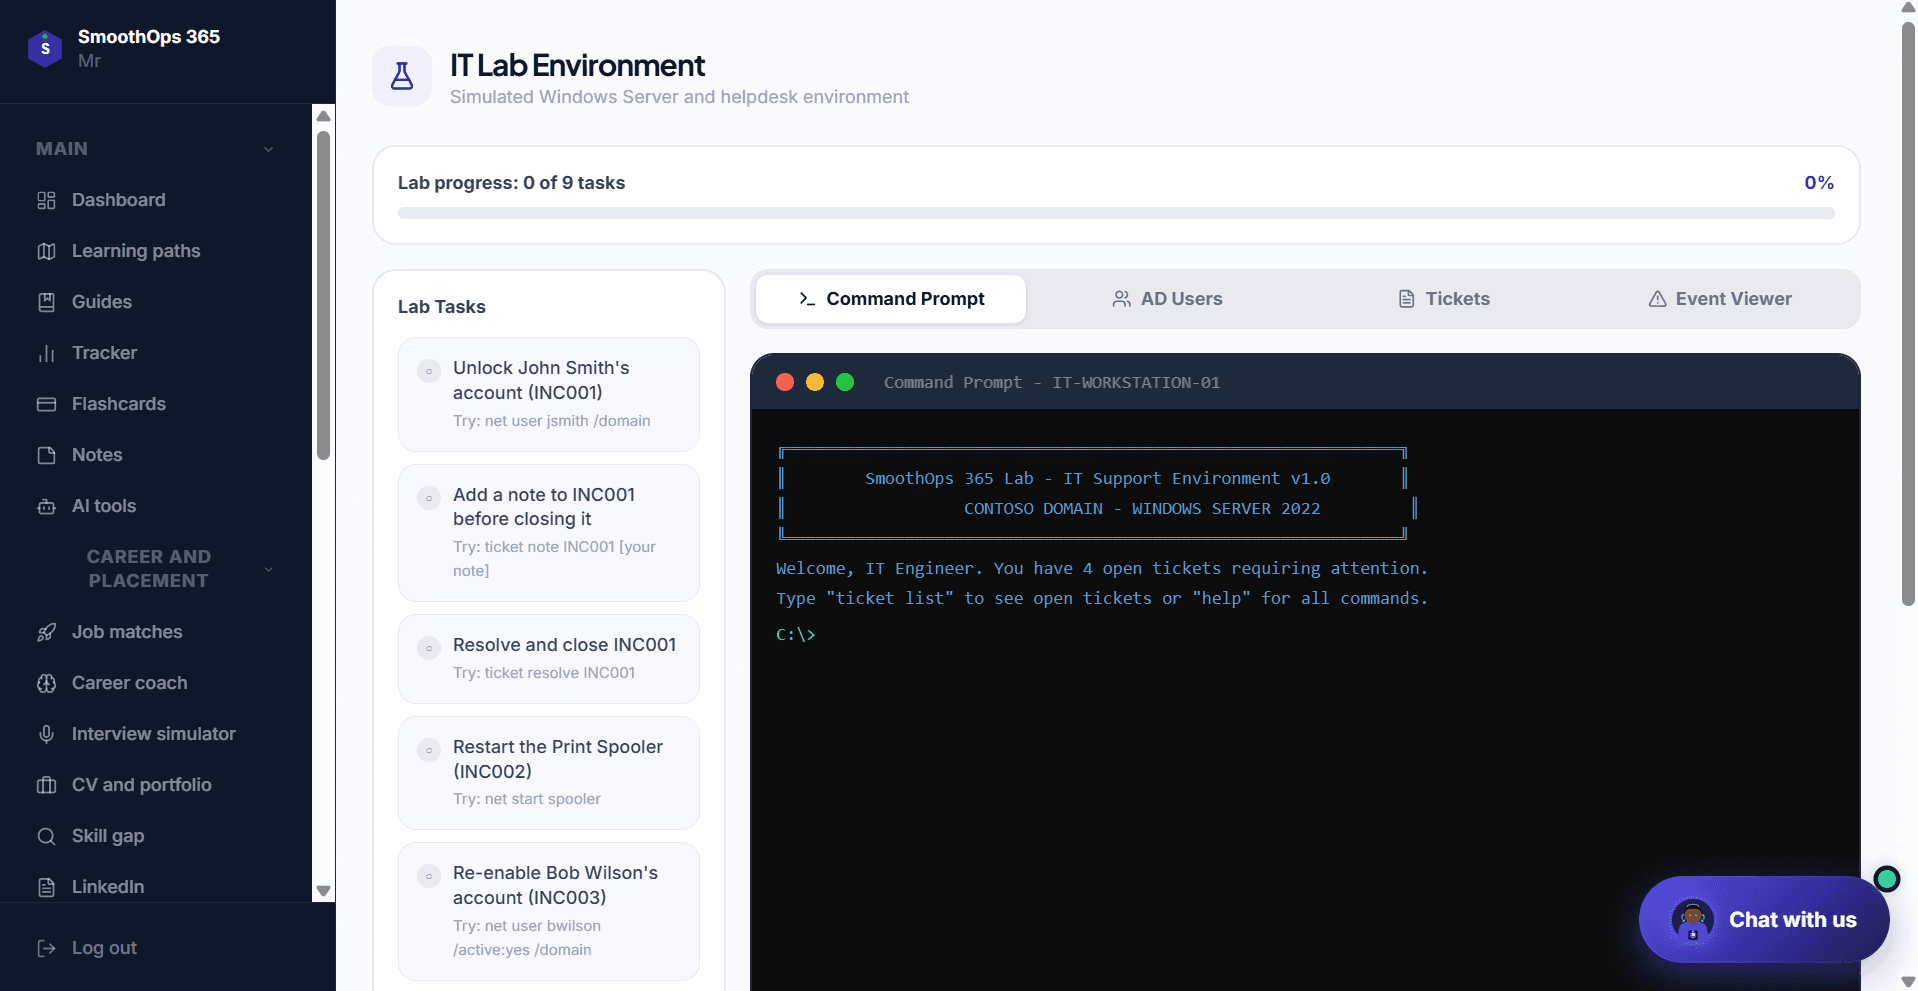Screen dimensions: 1918x991
Task: Click the Tracker bar chart icon
Action: point(46,353)
